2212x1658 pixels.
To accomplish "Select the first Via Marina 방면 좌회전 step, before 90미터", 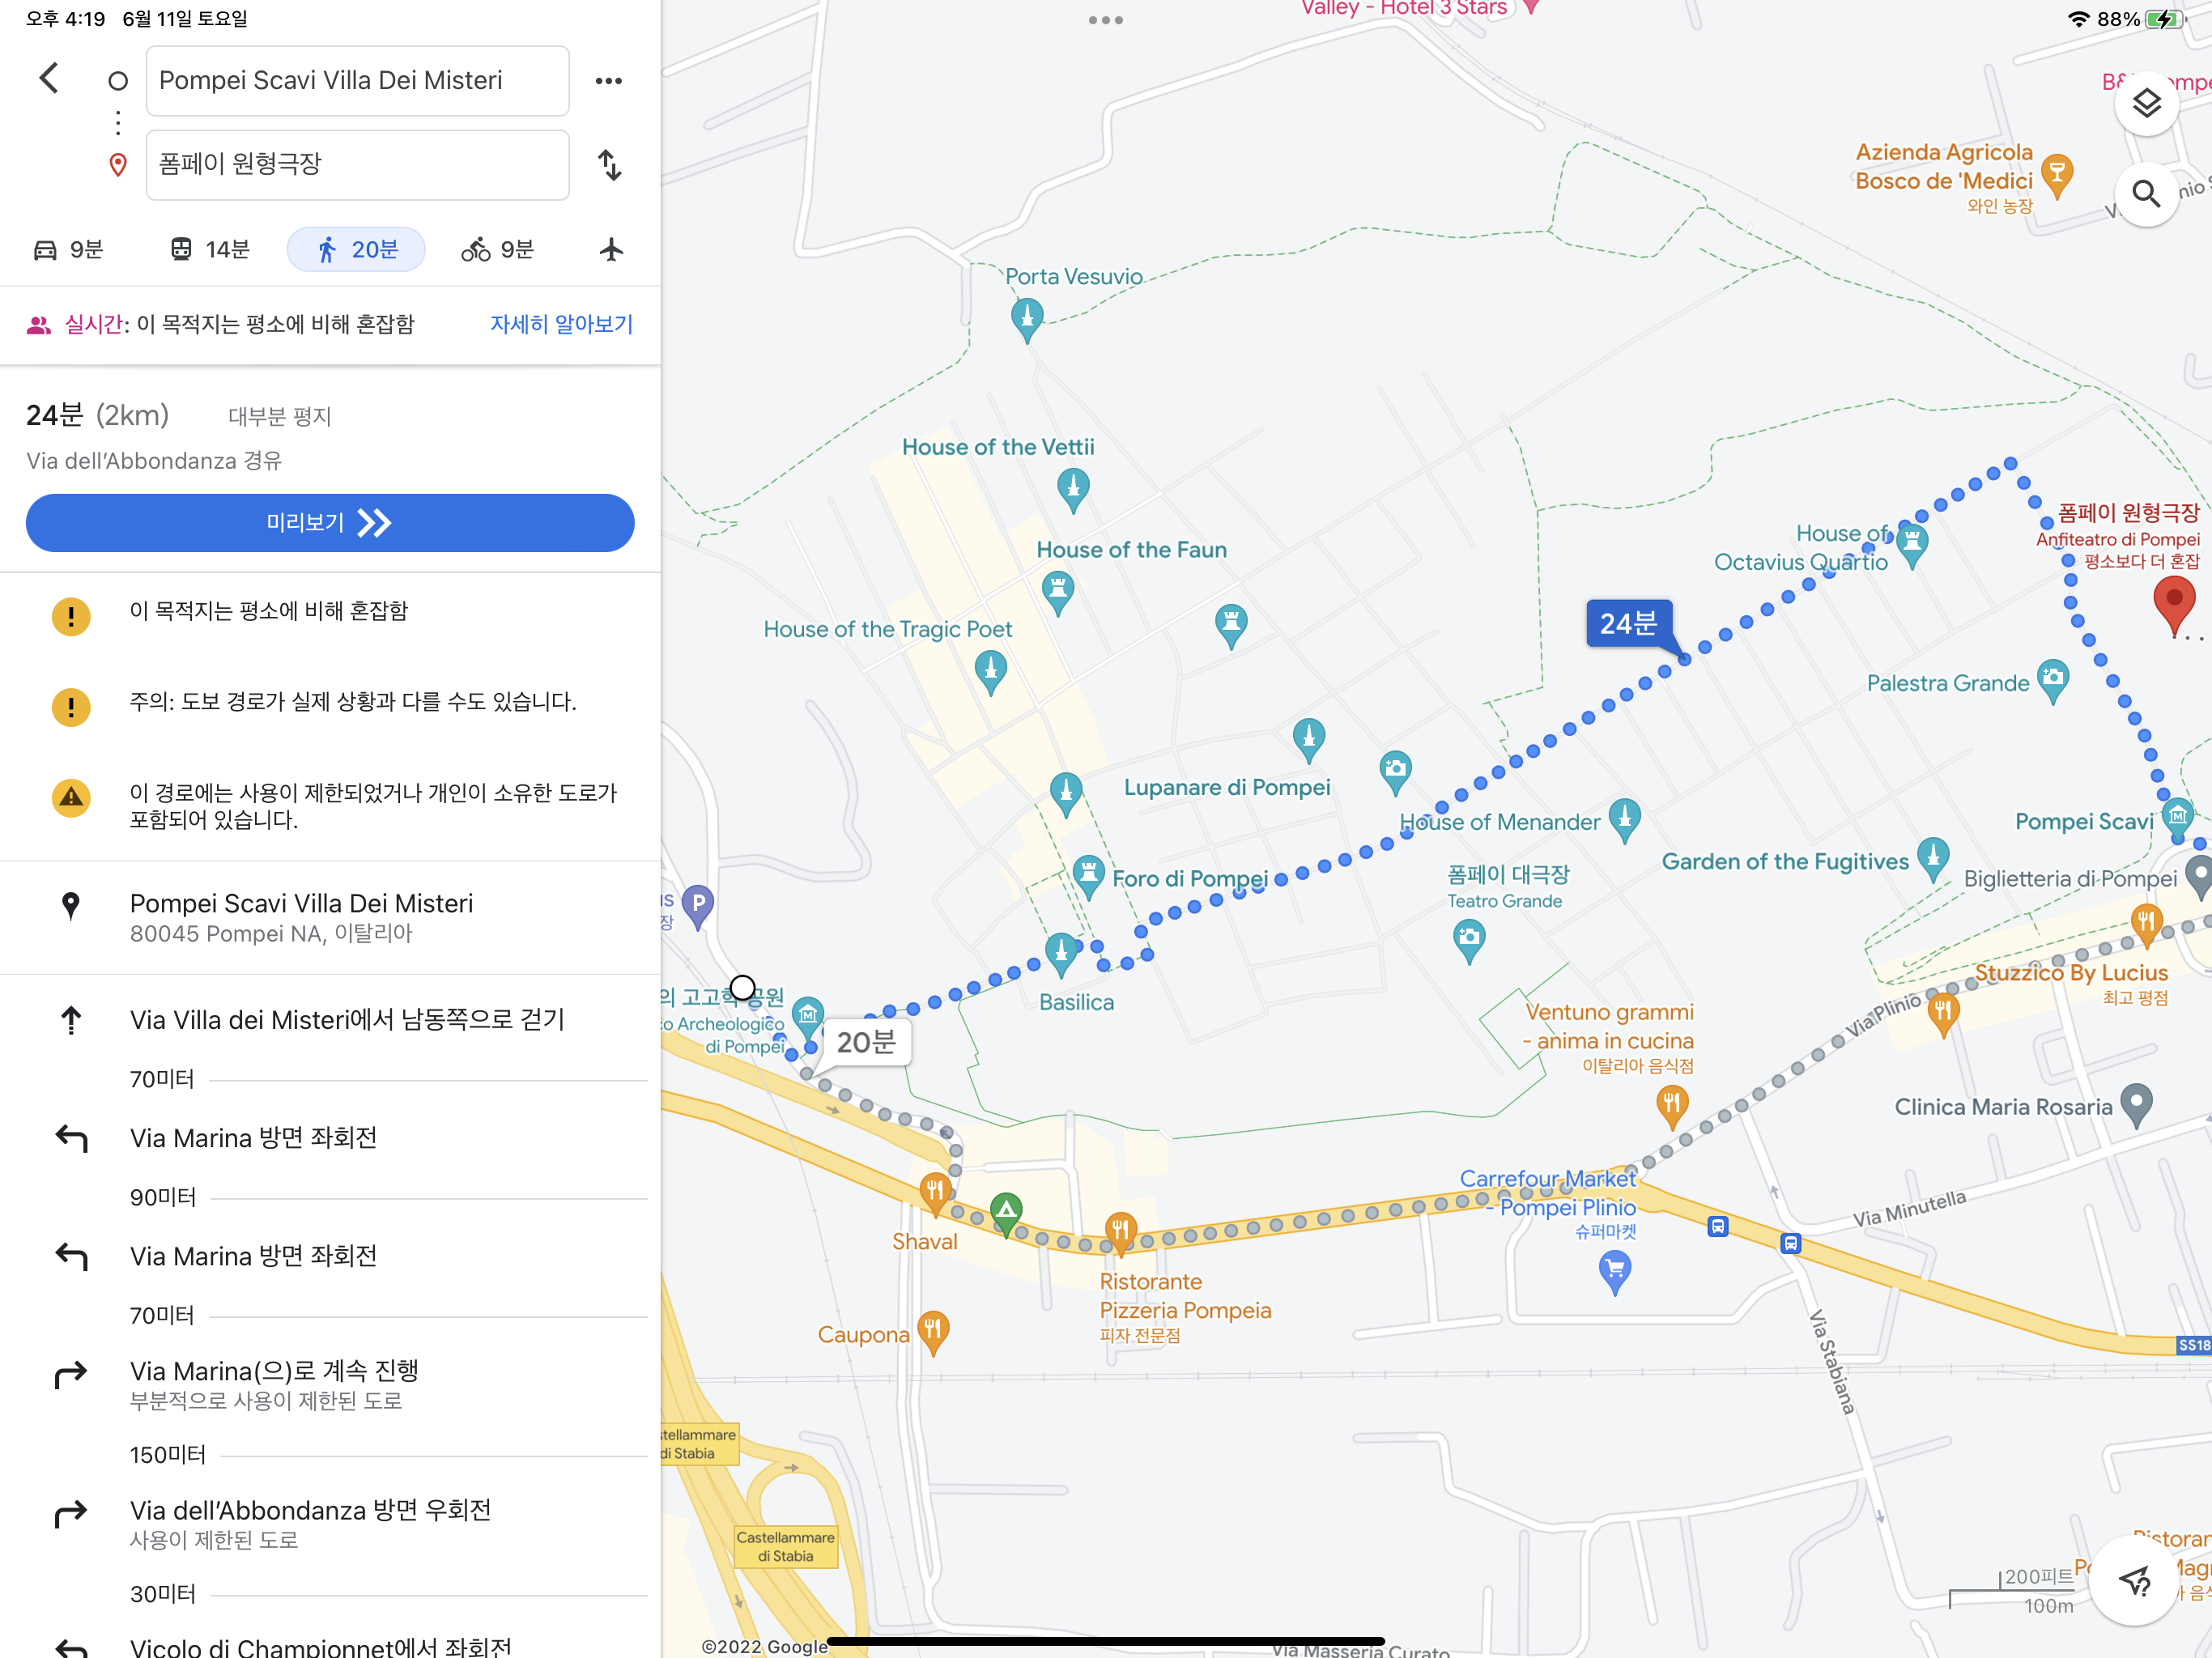I will point(330,1139).
